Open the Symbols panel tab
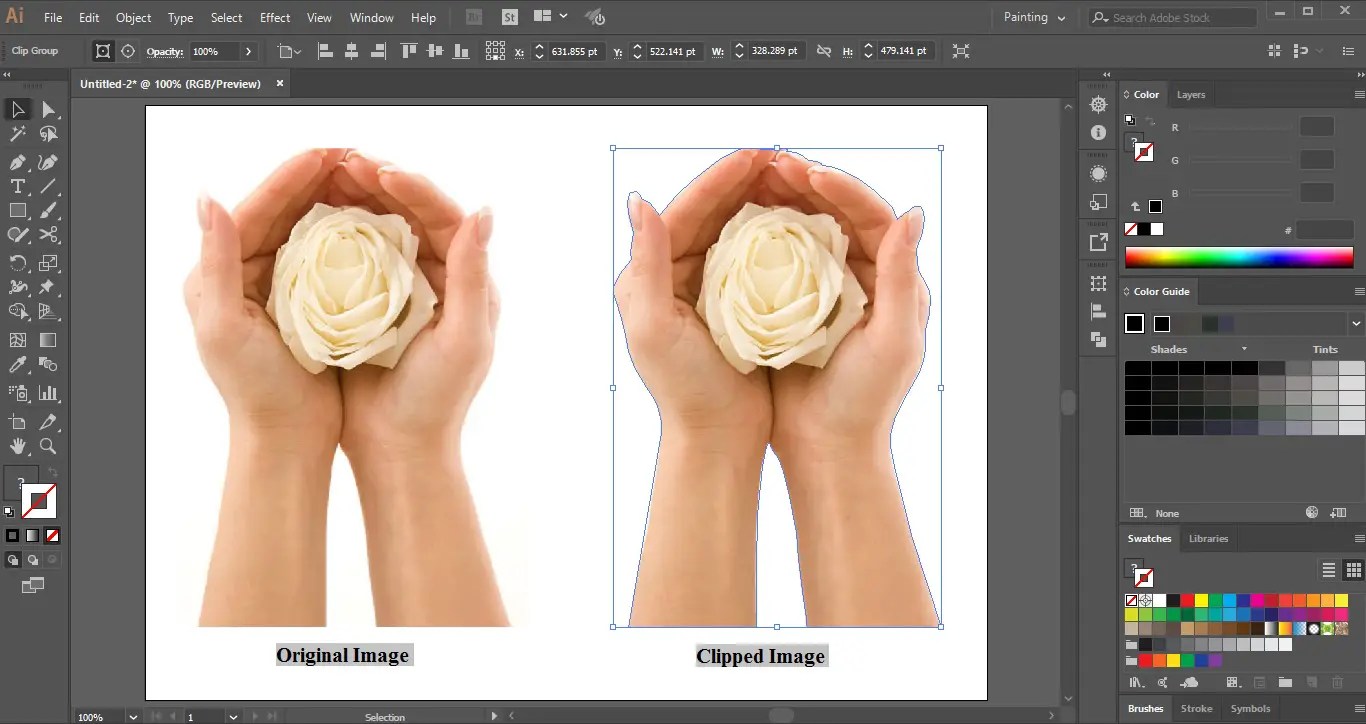 [x=1250, y=708]
